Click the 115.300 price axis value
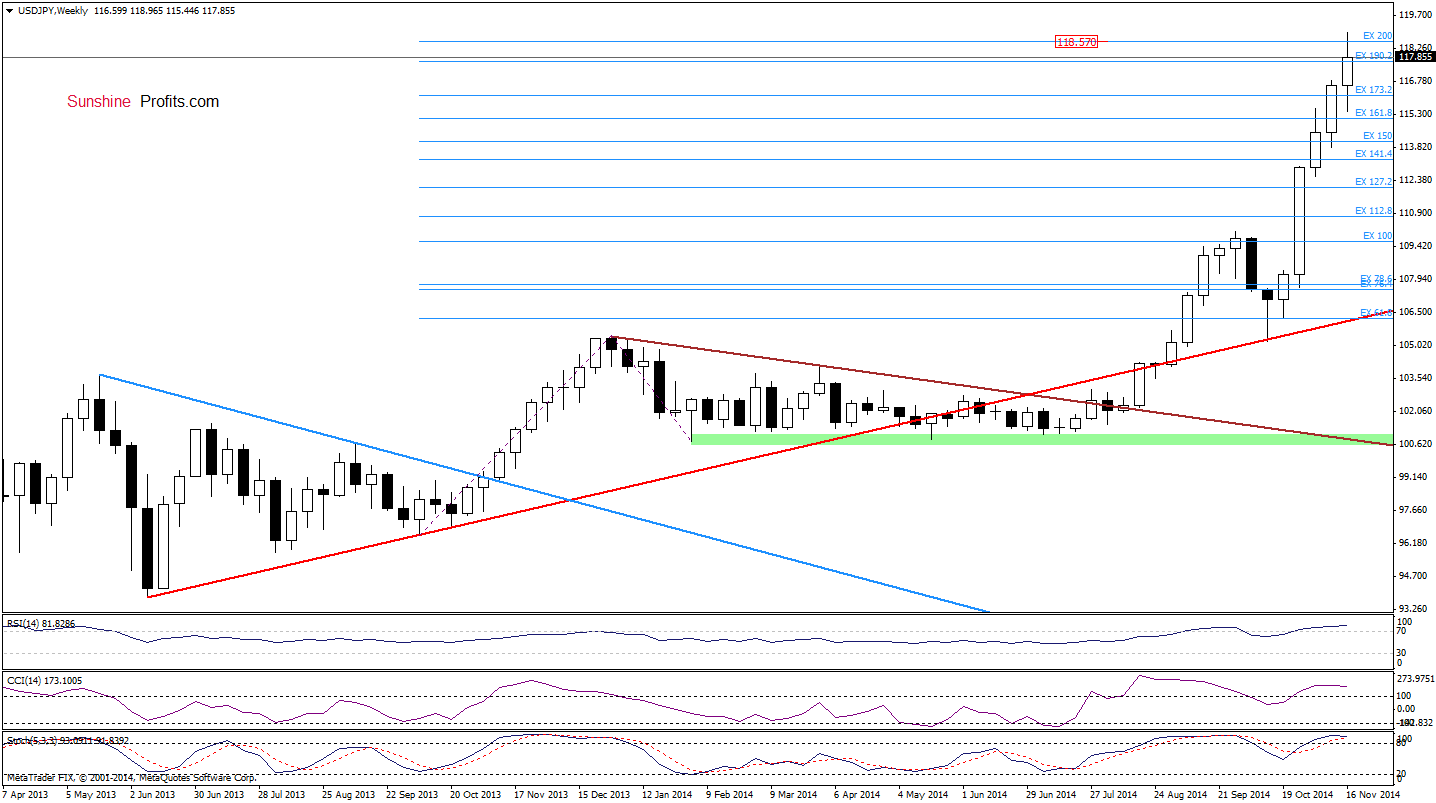The height and width of the screenshot is (803, 1436). [x=1416, y=114]
